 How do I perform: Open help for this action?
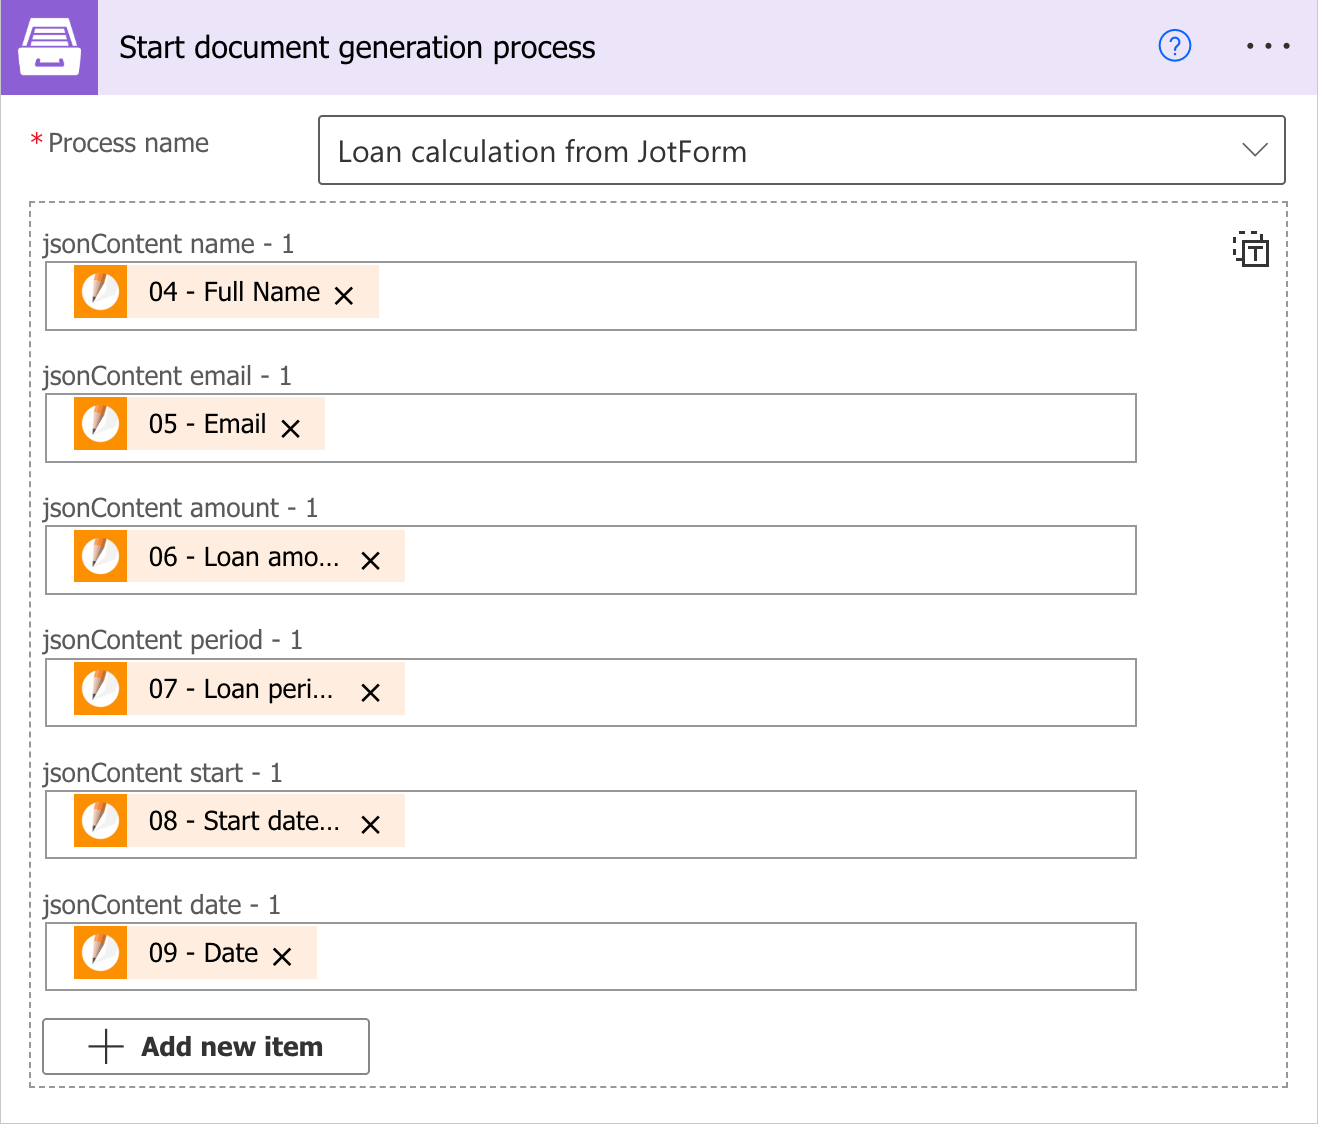point(1174,46)
